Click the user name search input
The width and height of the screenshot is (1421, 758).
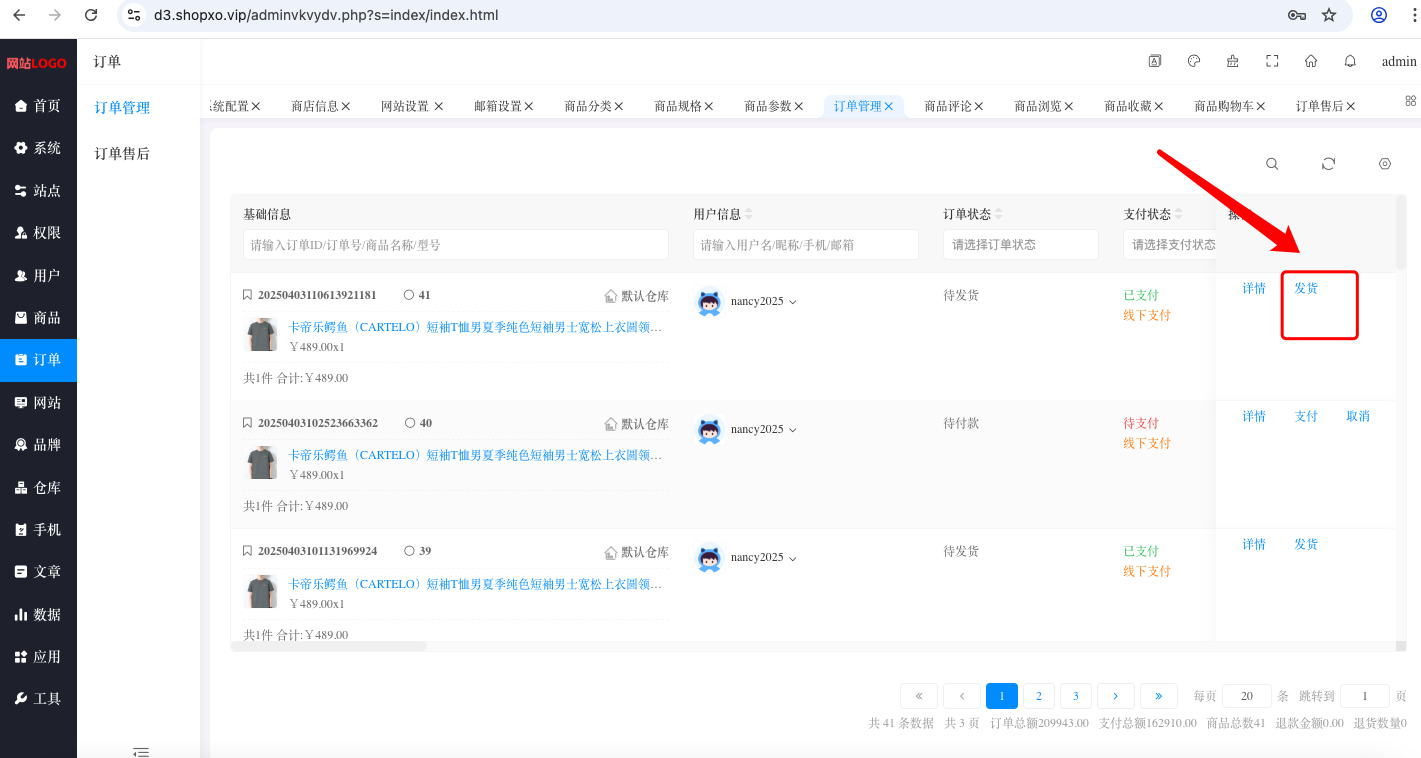click(806, 244)
